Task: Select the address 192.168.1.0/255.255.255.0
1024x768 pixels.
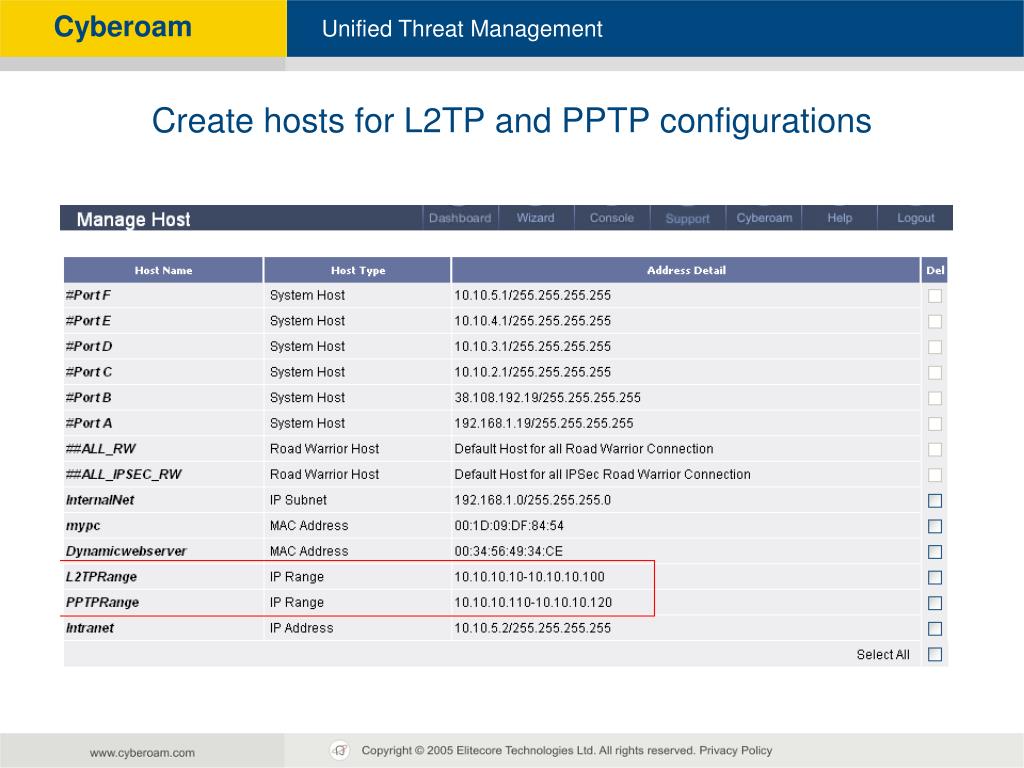Action: [x=533, y=500]
